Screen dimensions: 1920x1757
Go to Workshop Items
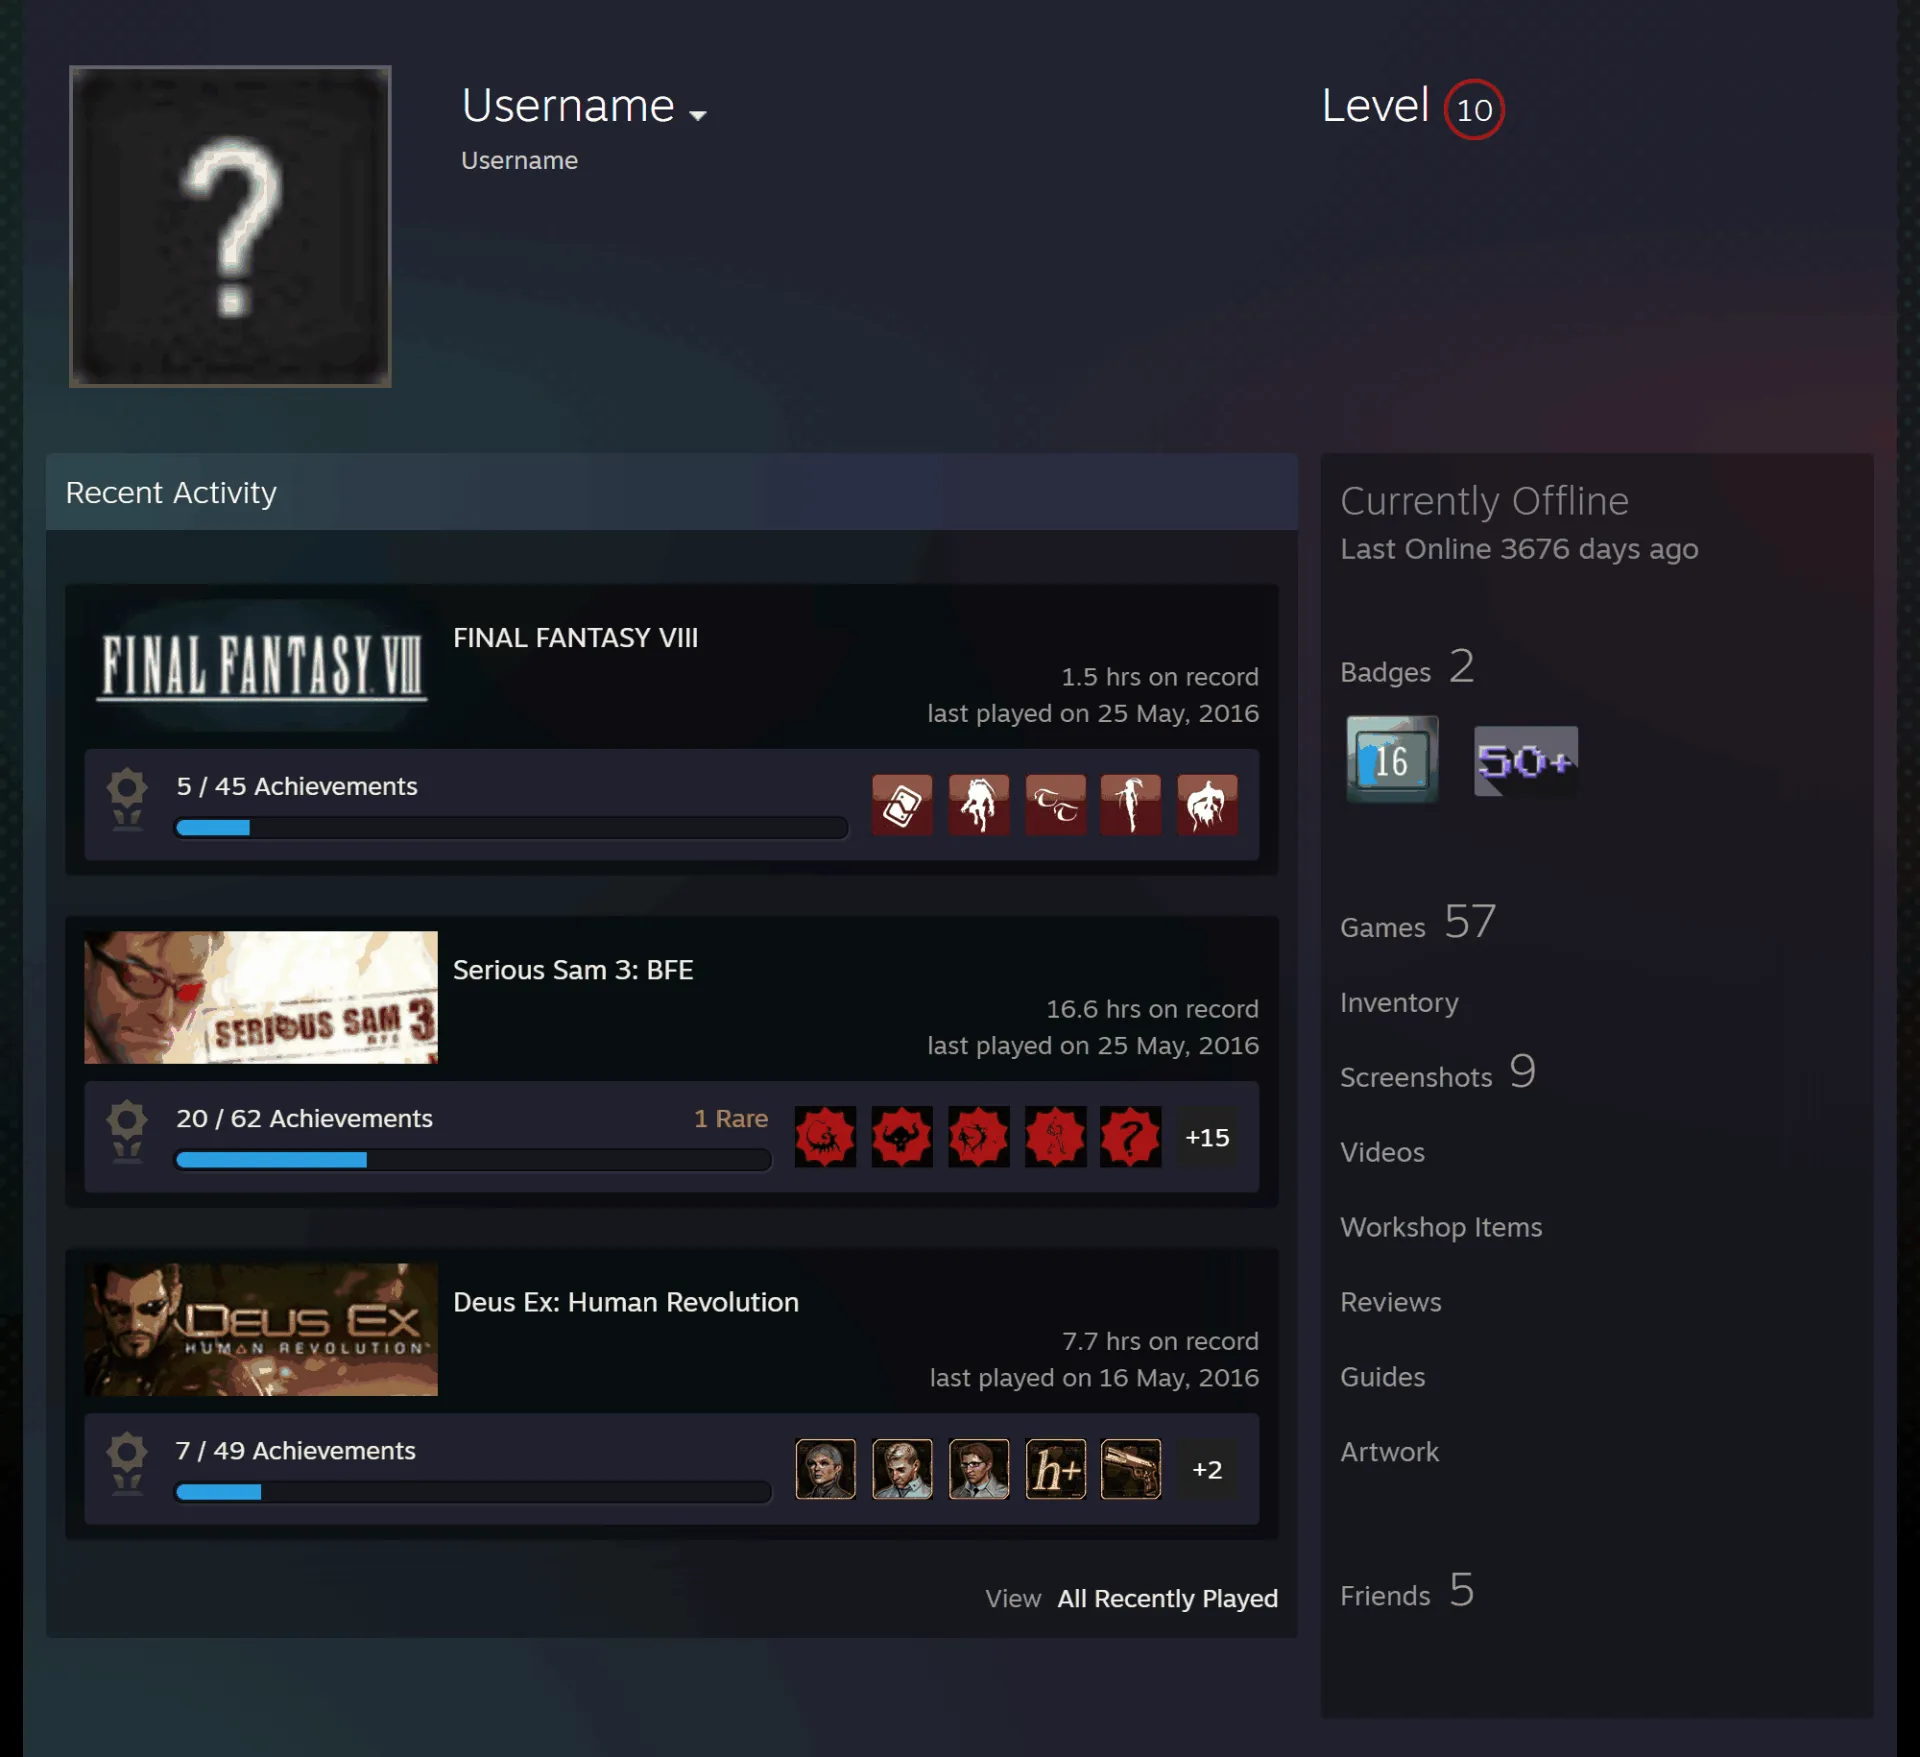click(1441, 1227)
